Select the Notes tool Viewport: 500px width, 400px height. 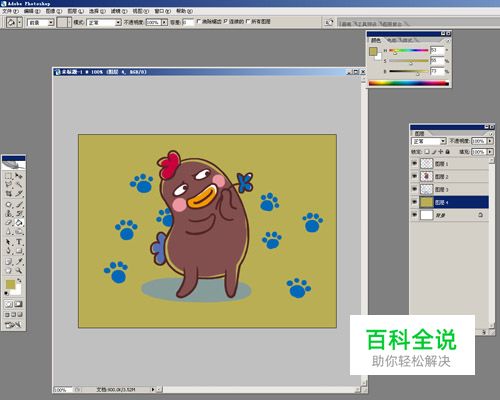coord(9,262)
